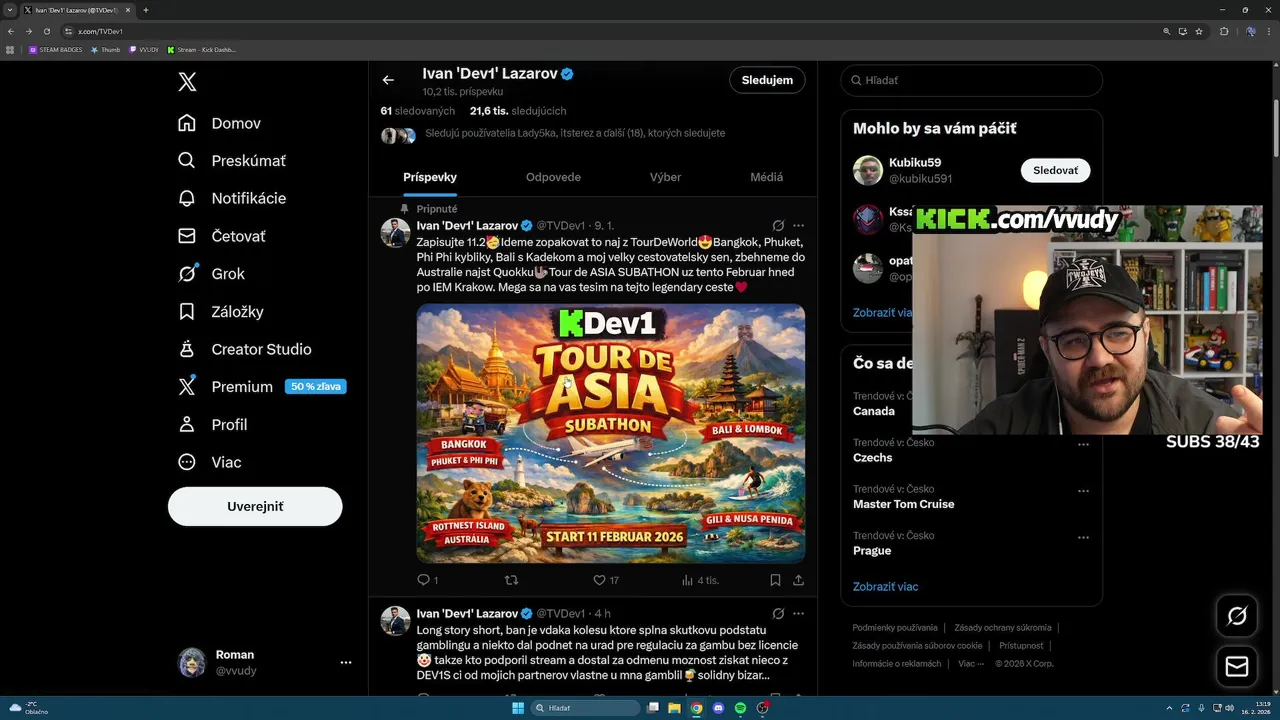Open File Explorer in the taskbar
The height and width of the screenshot is (720, 1280).
click(674, 708)
